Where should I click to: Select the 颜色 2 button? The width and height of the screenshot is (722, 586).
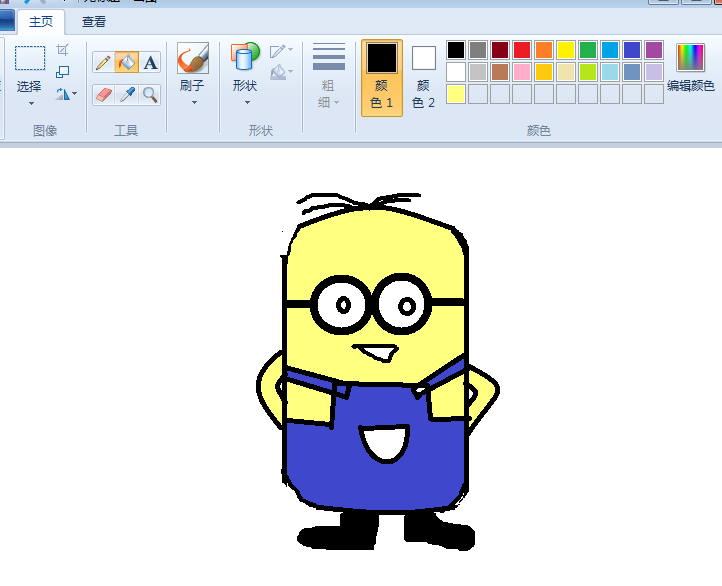click(x=424, y=77)
